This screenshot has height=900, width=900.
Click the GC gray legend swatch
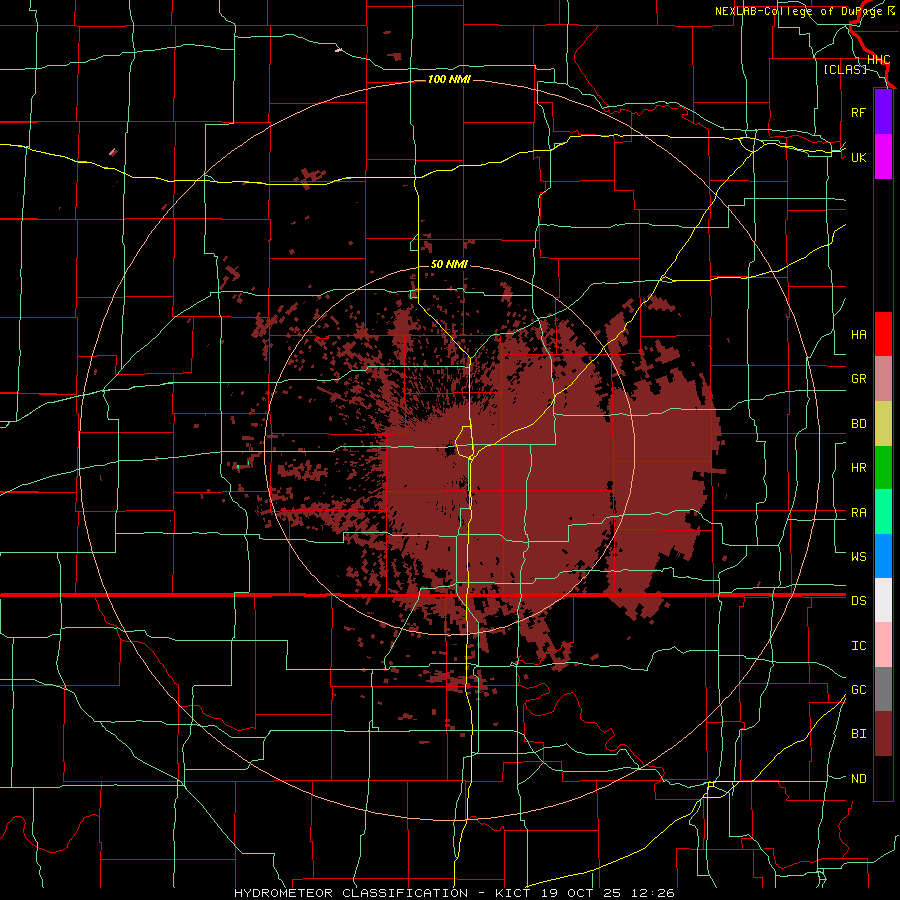[x=883, y=689]
